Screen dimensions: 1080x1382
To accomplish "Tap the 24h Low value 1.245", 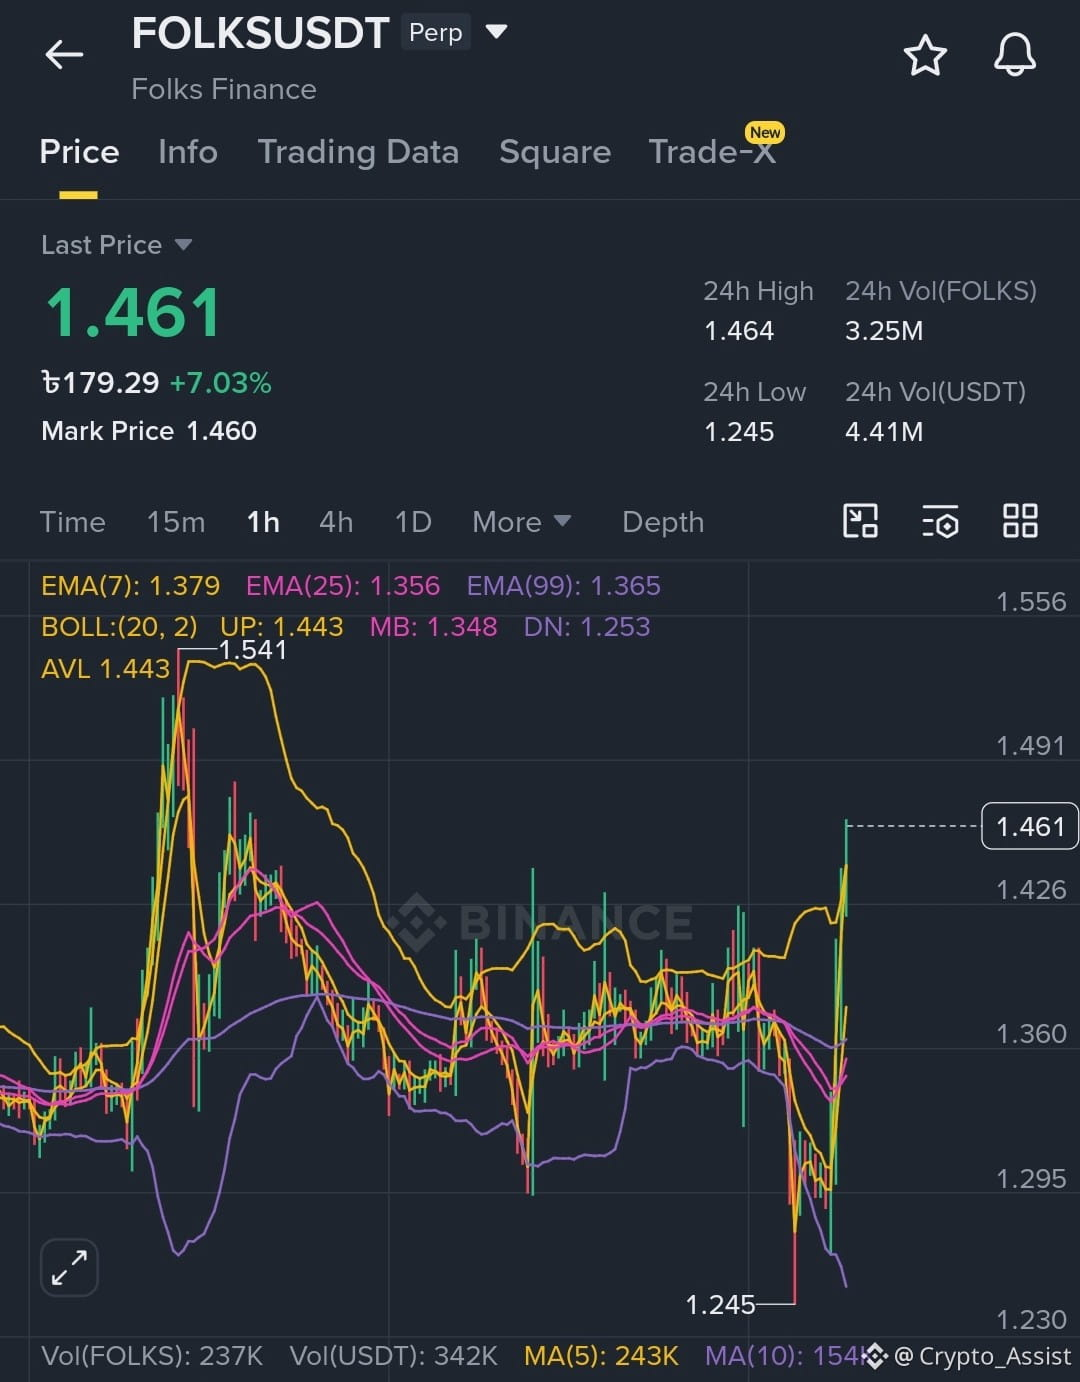I will [x=739, y=432].
